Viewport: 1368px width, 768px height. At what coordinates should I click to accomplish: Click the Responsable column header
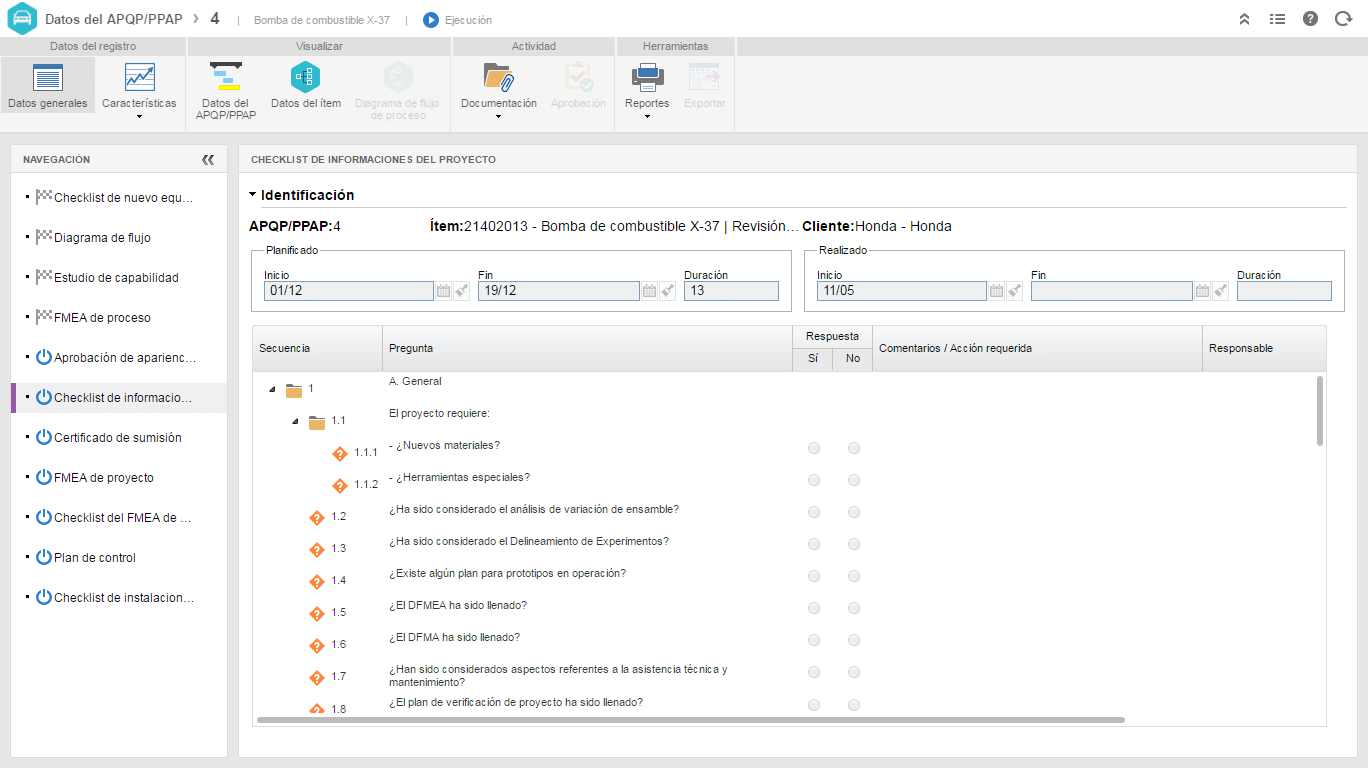[1264, 348]
